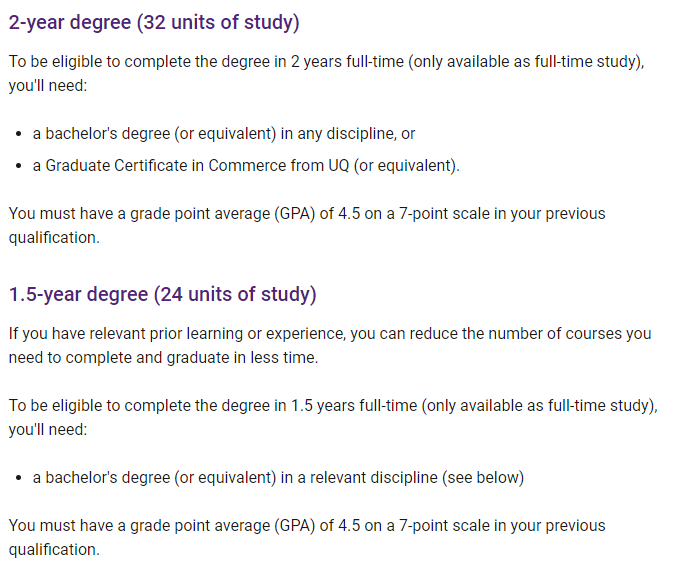Image resolution: width=692 pixels, height=563 pixels.
Task: Click the first GPA 4.5 requirement paragraph
Action: pos(307,225)
